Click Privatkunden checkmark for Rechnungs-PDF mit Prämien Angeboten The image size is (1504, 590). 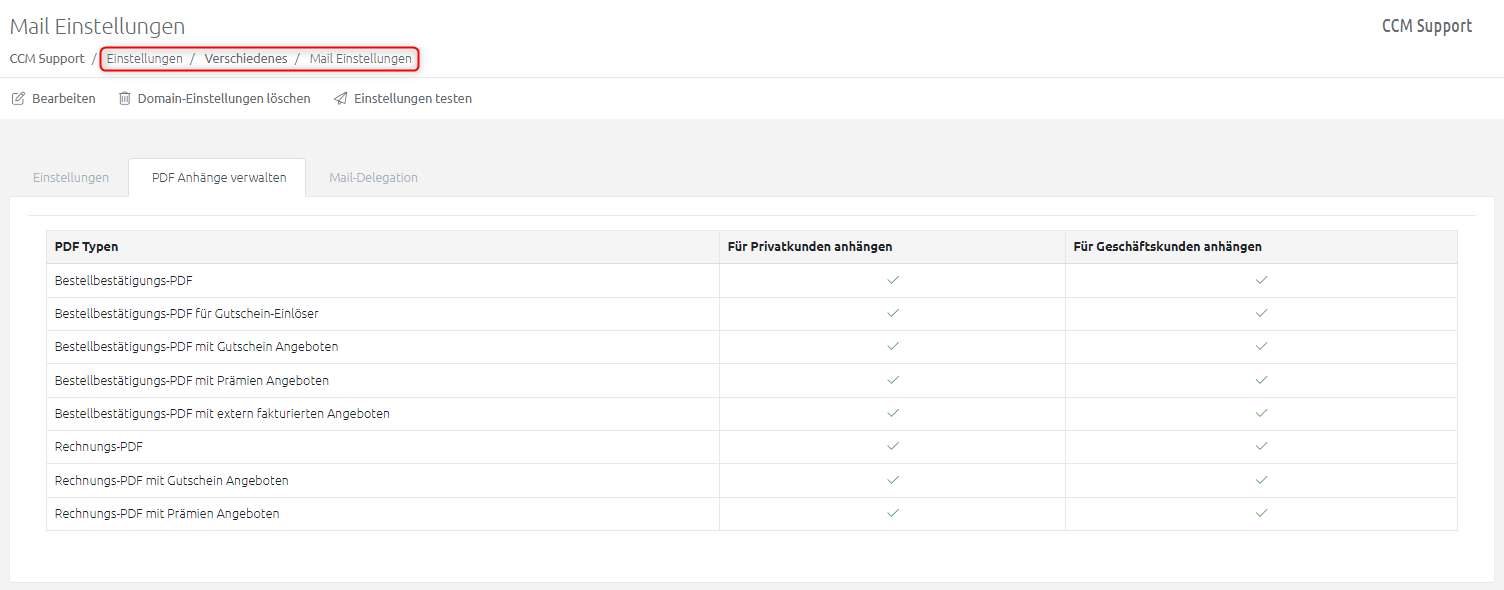(x=893, y=513)
